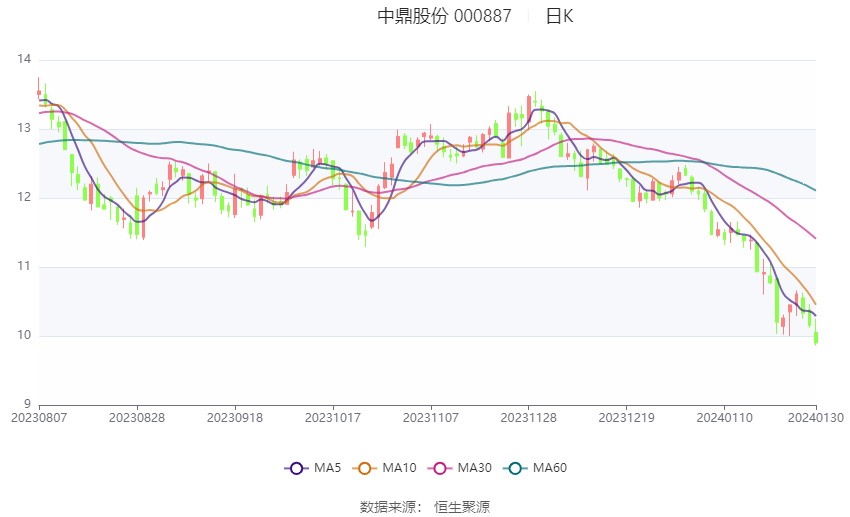Select x-axis date label 20231017
Viewport: 850px width, 517px height.
pos(333,418)
